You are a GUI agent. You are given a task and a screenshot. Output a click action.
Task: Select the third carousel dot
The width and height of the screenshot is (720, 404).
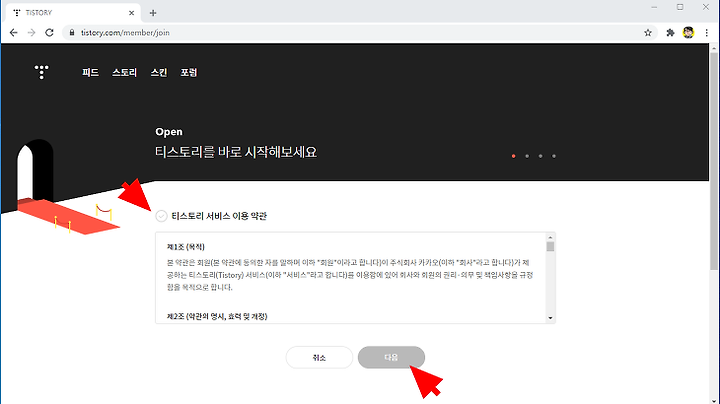click(540, 156)
